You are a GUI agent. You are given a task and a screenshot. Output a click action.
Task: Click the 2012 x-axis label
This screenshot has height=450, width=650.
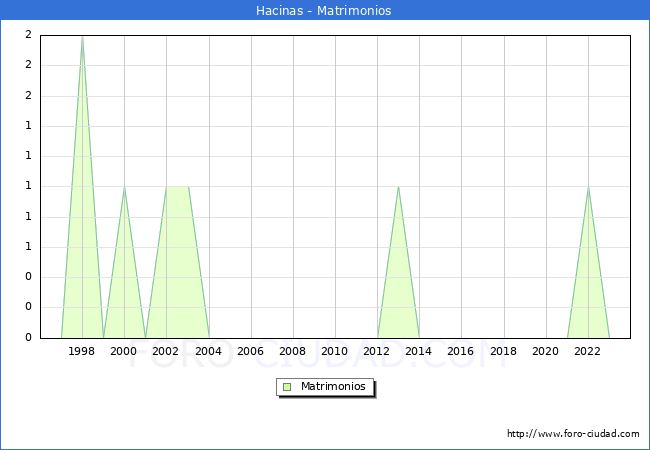pos(376,351)
